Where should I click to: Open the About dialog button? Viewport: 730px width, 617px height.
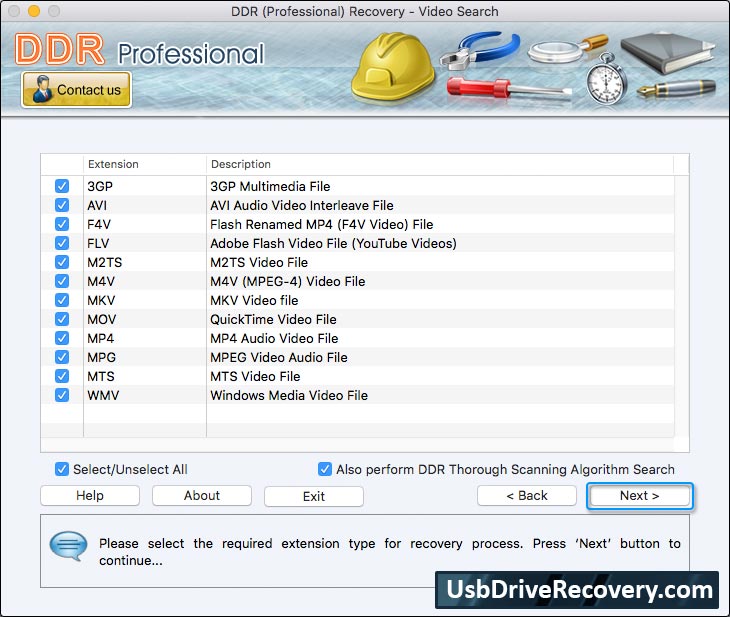[202, 495]
